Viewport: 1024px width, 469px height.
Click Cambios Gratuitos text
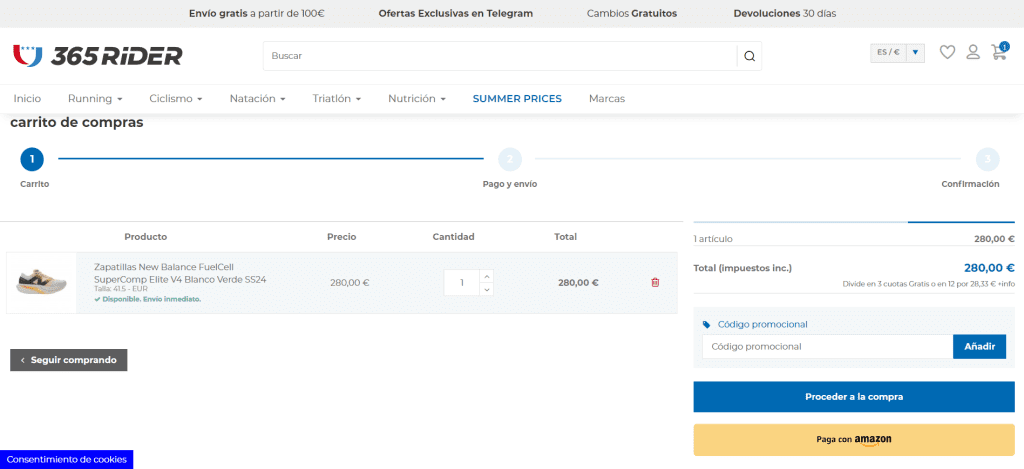(x=632, y=13)
